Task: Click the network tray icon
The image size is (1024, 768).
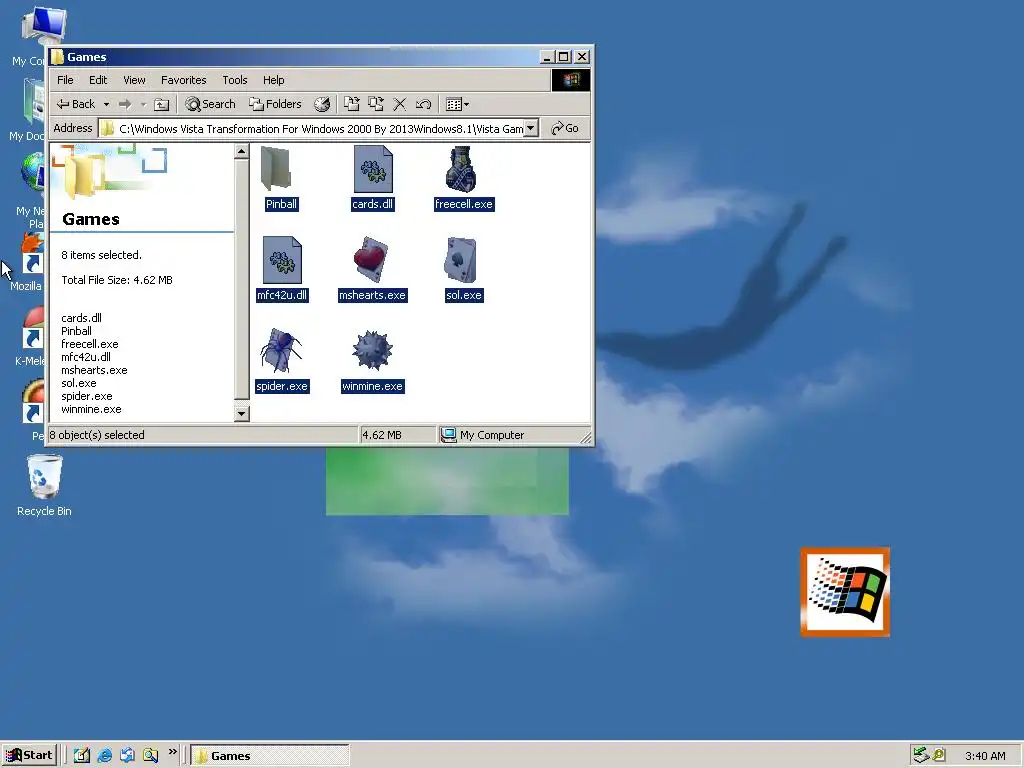Action: click(x=921, y=756)
